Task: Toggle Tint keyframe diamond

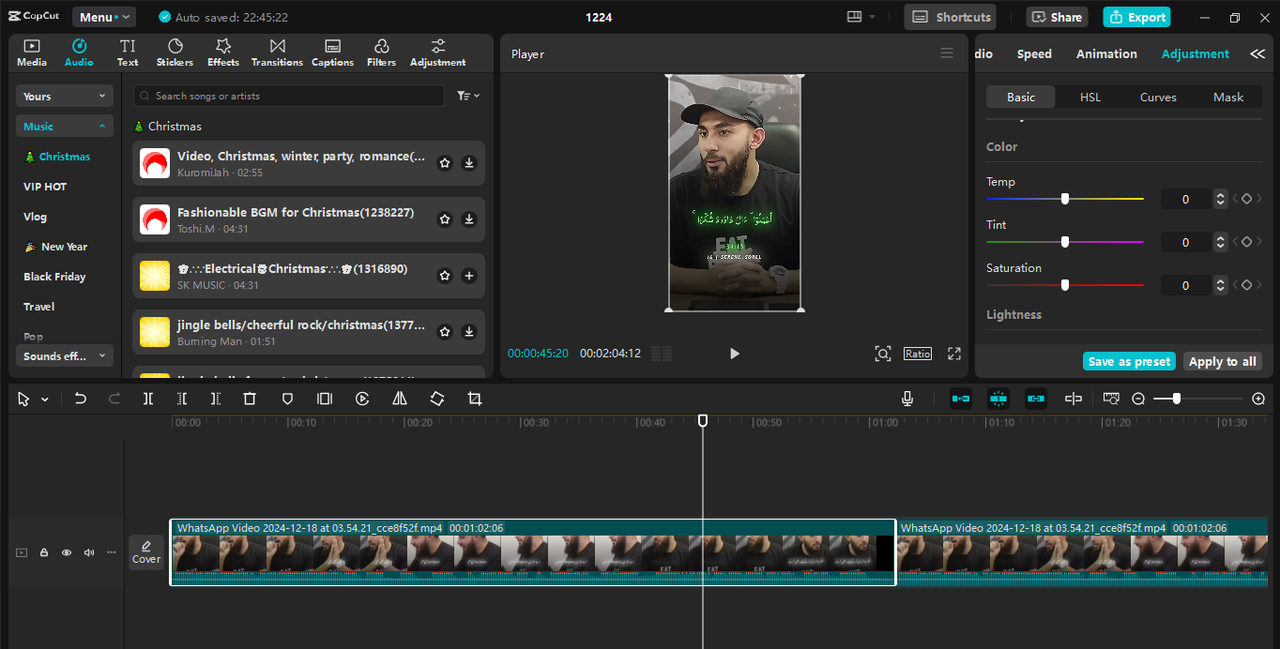Action: (x=1246, y=242)
